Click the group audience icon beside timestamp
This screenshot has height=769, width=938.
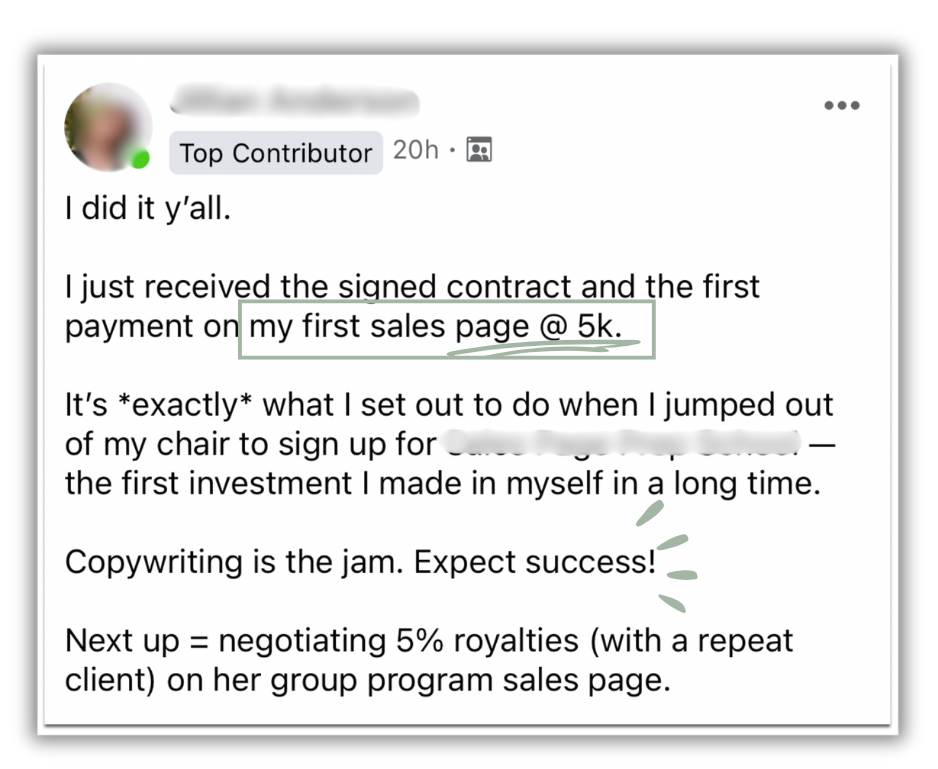[x=479, y=151]
